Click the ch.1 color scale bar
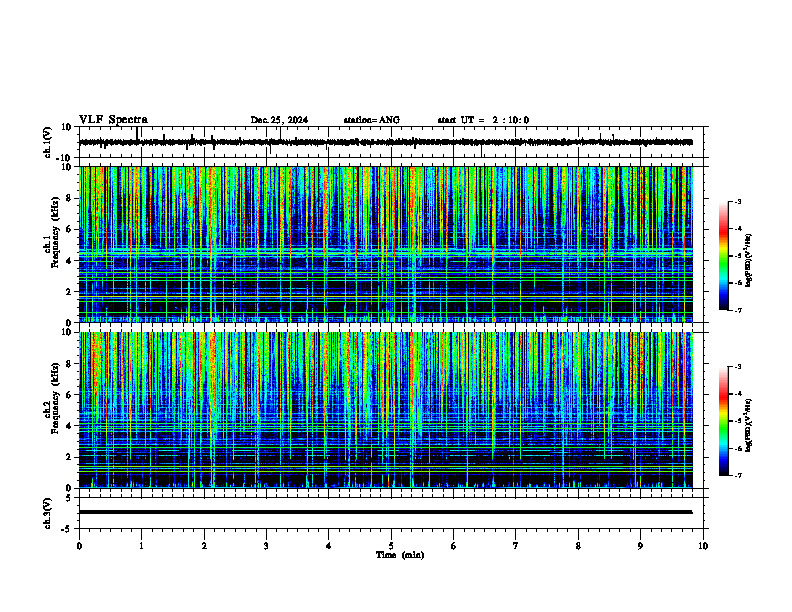 [x=723, y=256]
